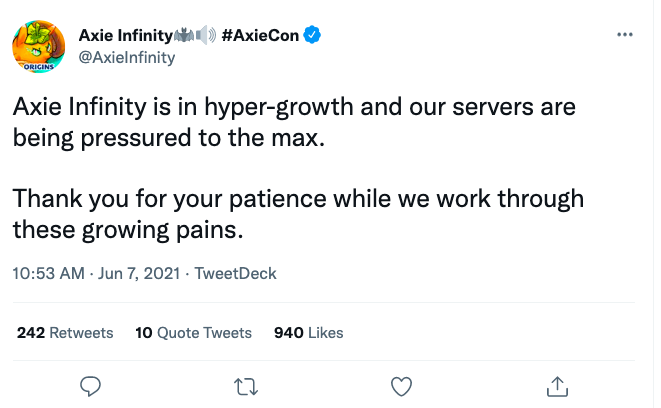Open the three-dot more options menu

coord(626,34)
